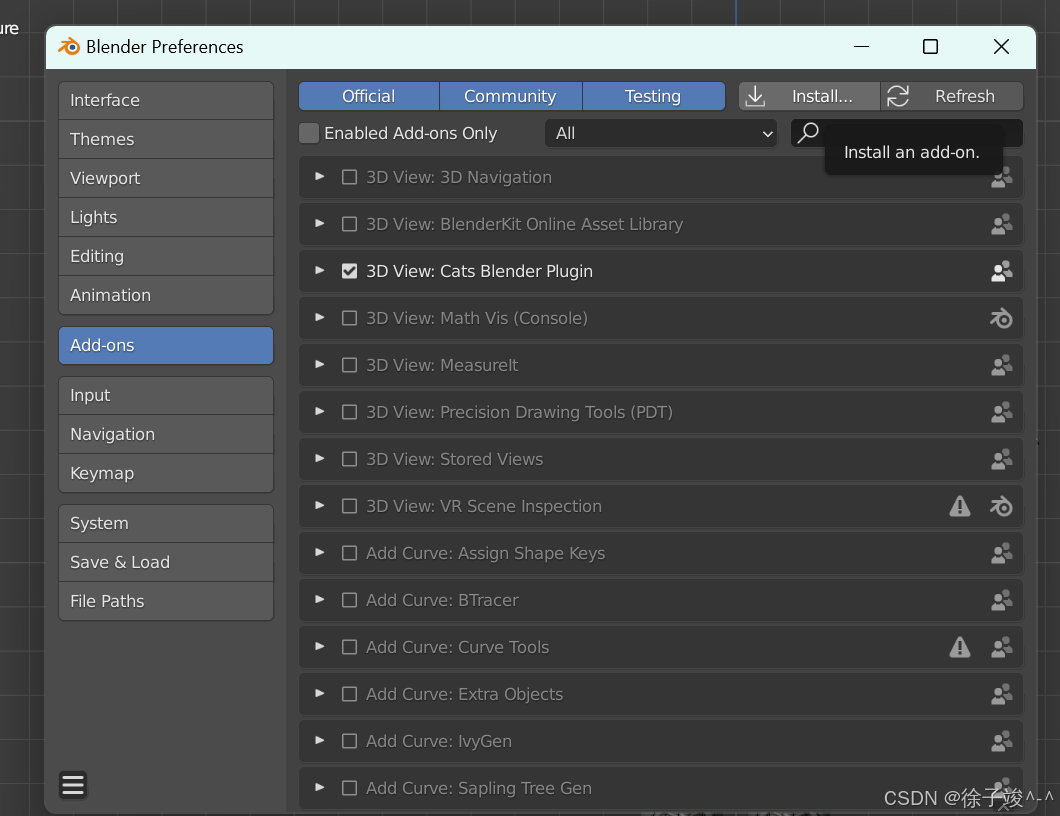This screenshot has height=816, width=1060.
Task: Enable the Precision Drawing Tools checkbox
Action: pos(350,412)
